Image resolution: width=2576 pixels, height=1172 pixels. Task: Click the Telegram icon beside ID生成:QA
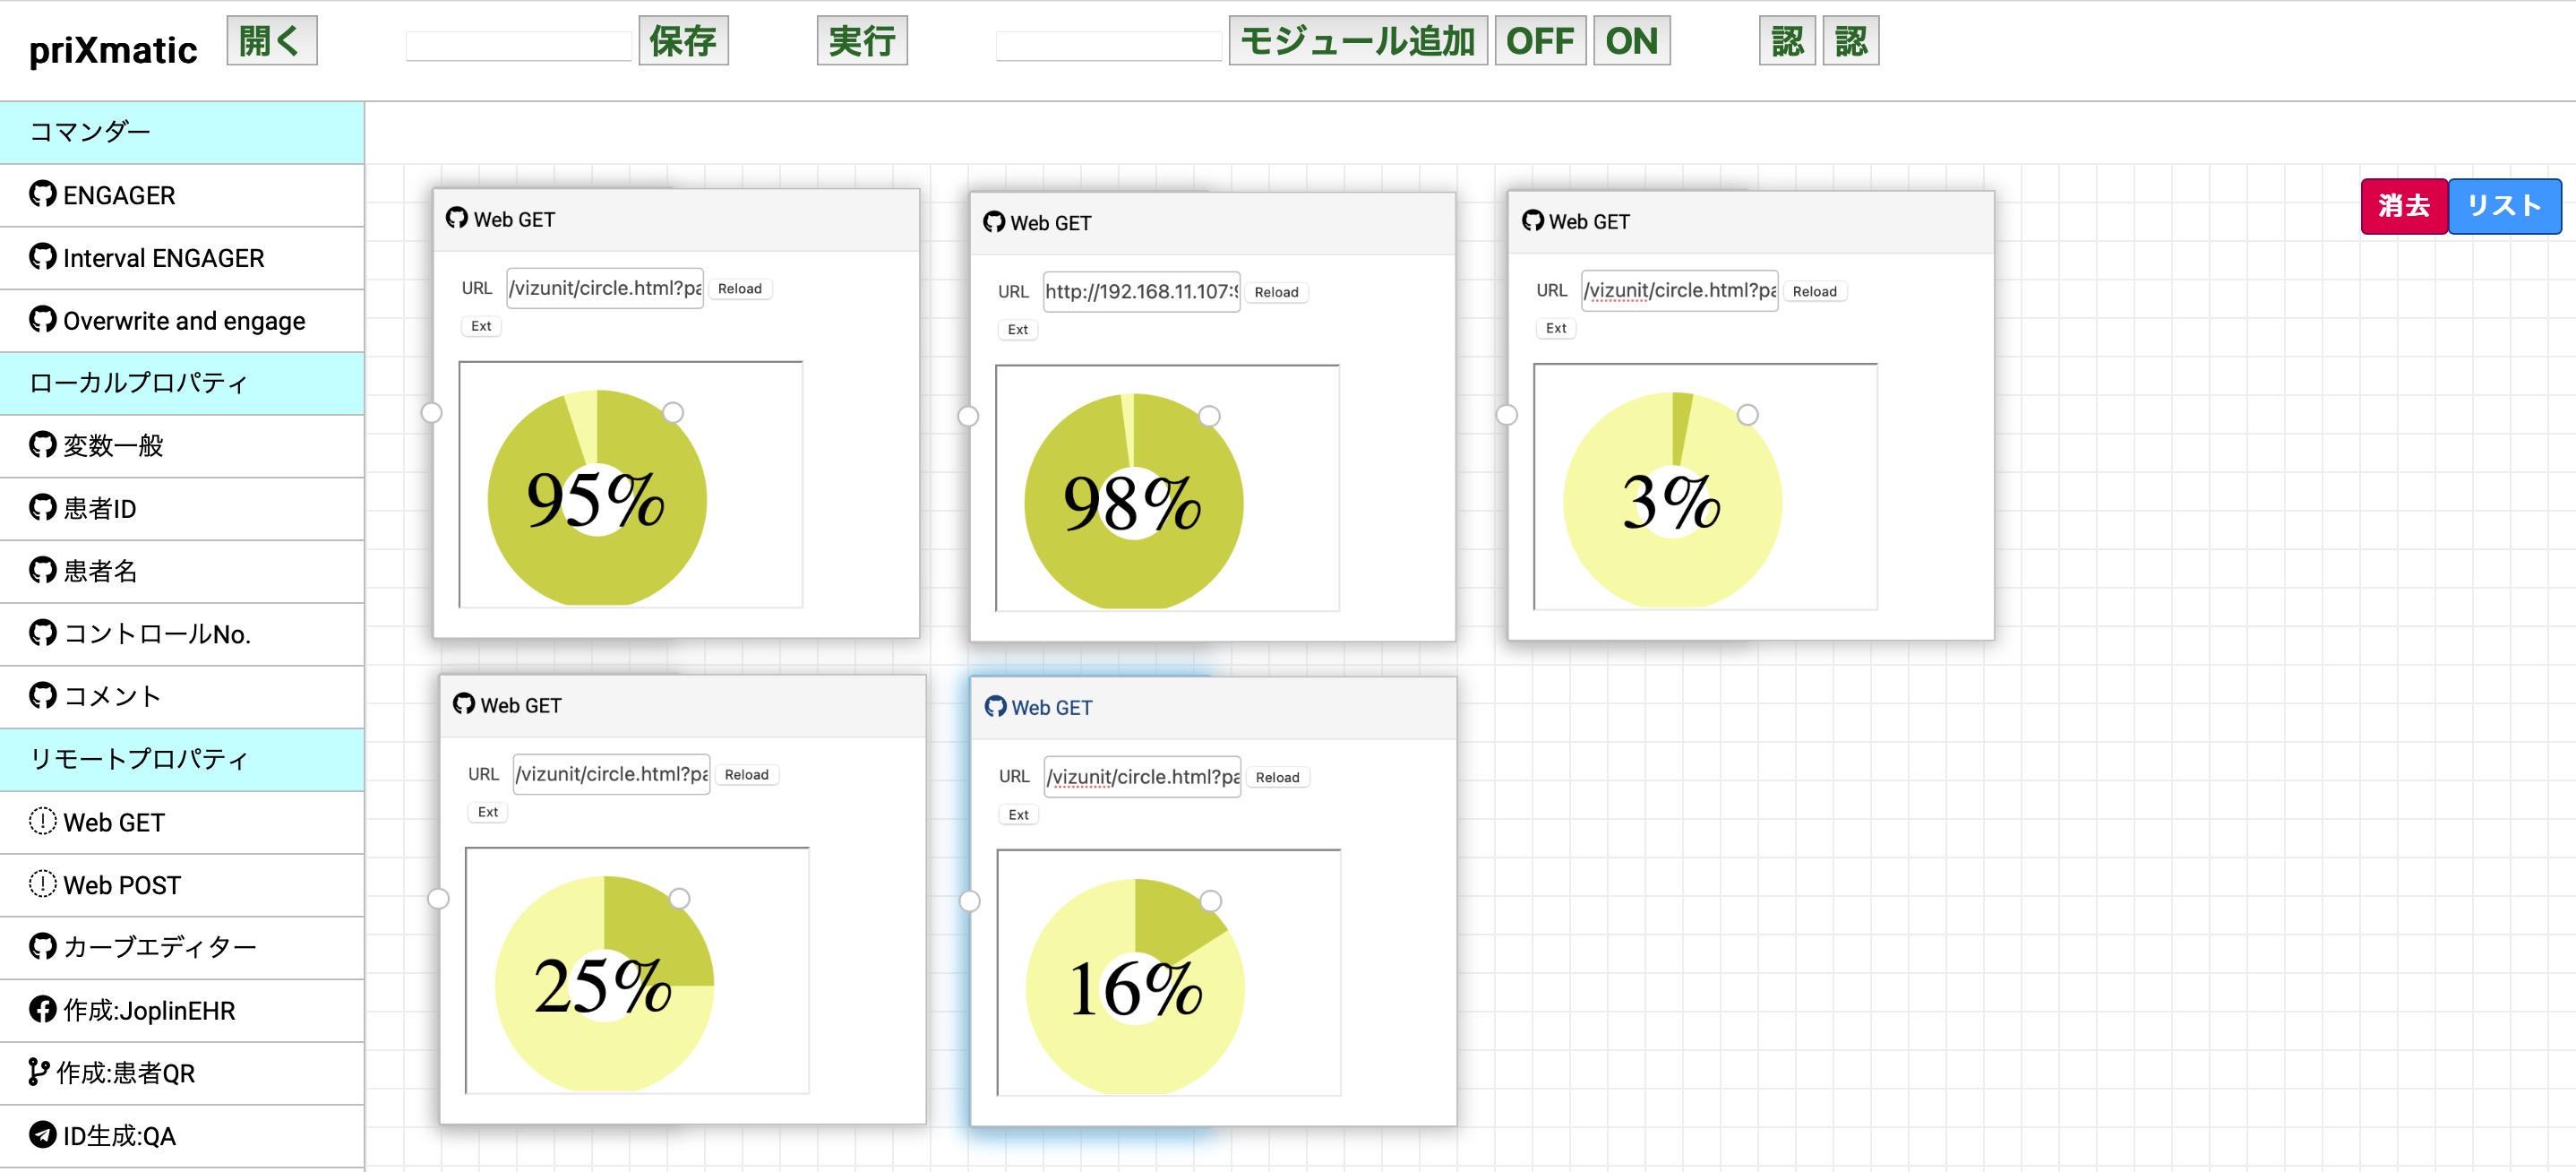(x=42, y=1135)
